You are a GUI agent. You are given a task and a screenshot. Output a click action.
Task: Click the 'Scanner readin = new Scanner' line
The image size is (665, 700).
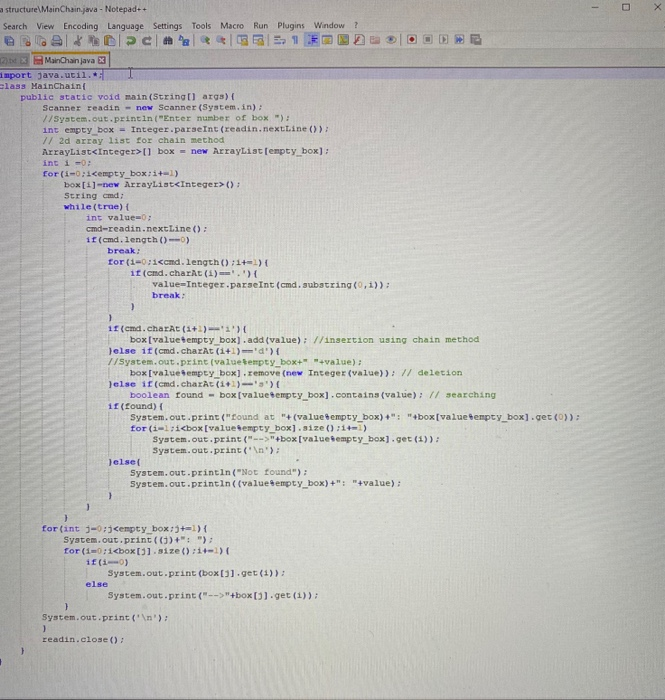tap(152, 108)
